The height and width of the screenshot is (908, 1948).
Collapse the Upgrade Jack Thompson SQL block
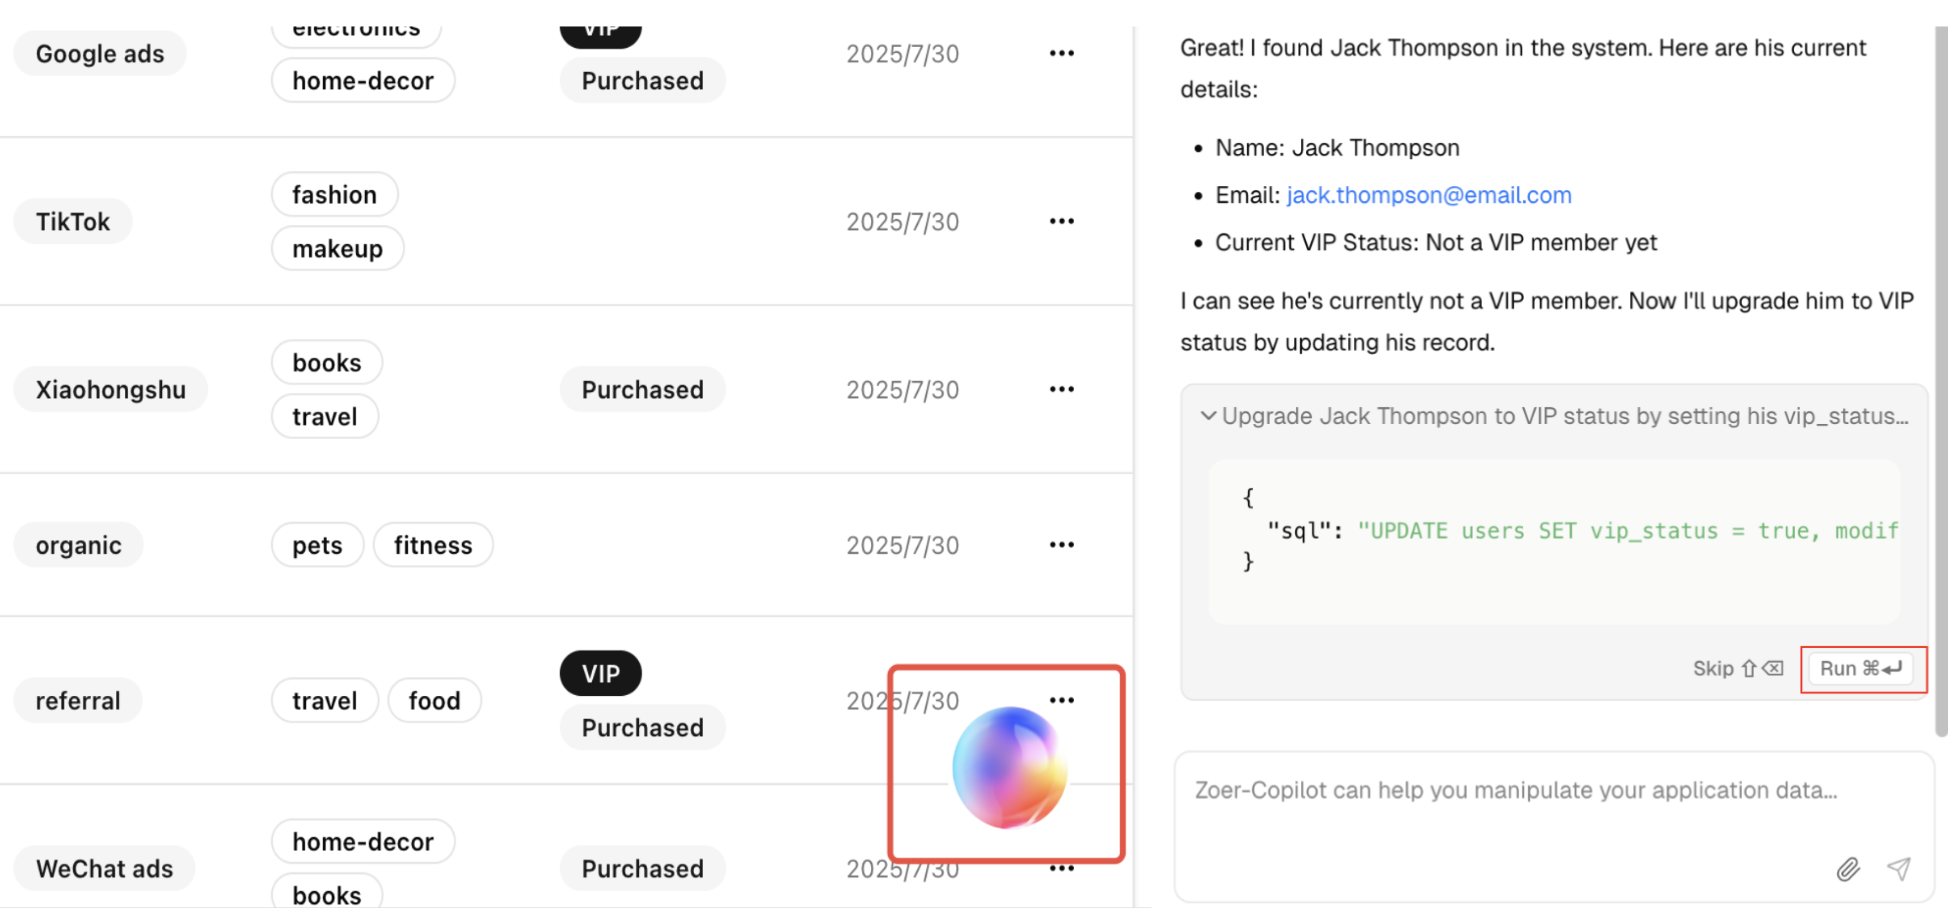[x=1208, y=416]
